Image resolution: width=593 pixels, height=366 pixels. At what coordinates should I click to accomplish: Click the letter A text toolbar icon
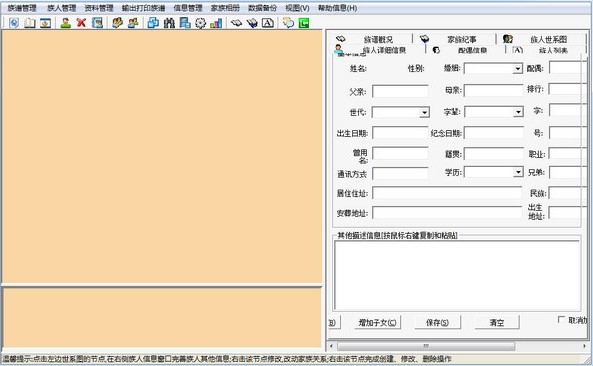point(268,23)
